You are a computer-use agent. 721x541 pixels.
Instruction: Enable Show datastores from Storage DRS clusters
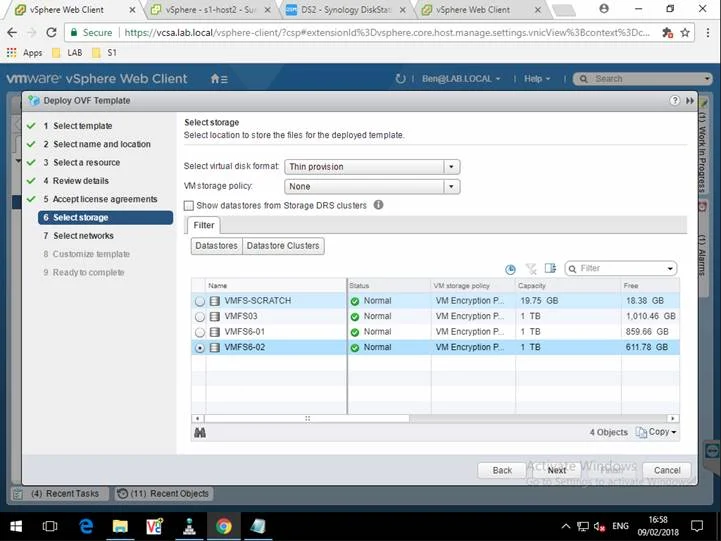tap(189, 205)
